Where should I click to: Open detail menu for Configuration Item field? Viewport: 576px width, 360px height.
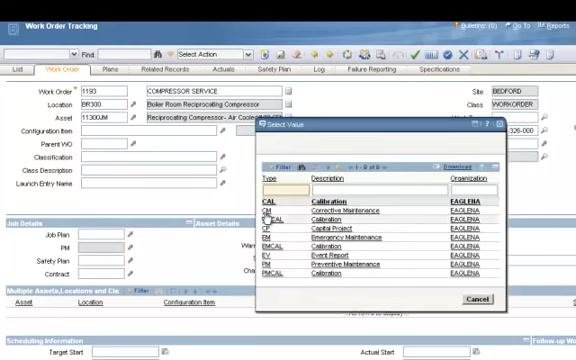[223, 131]
